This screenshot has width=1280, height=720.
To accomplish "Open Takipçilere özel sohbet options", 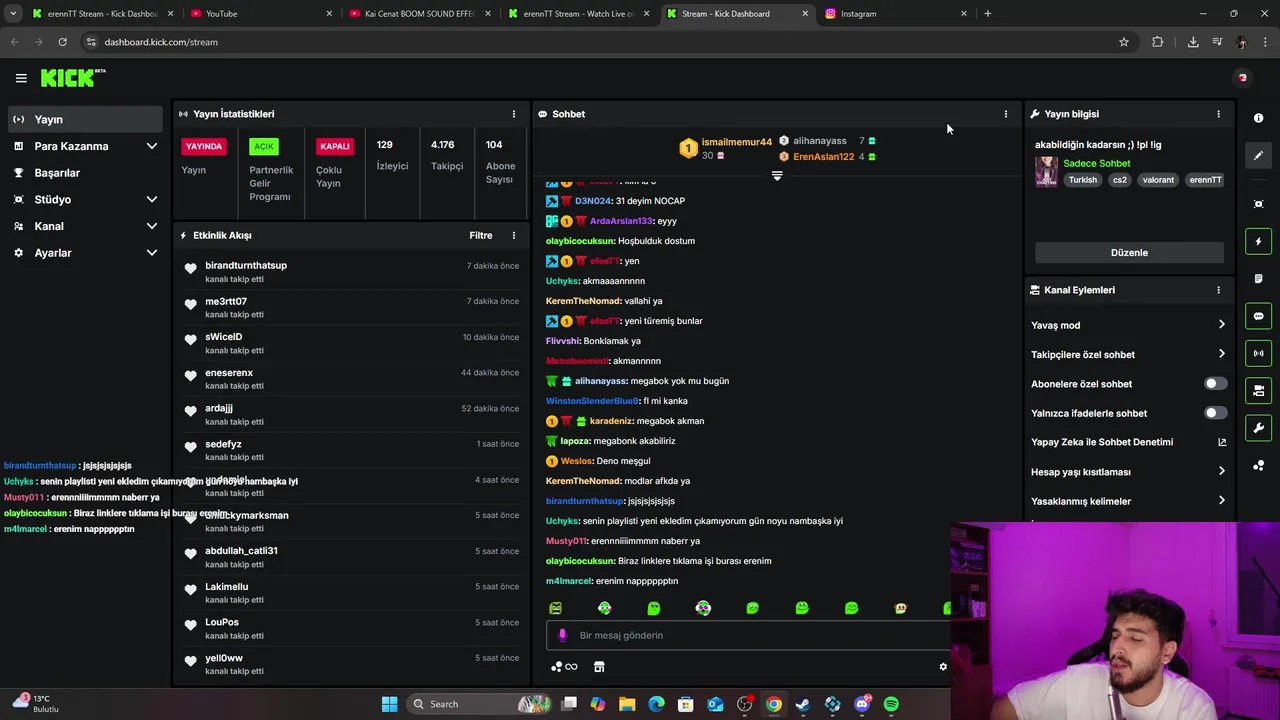I will (x=1129, y=354).
